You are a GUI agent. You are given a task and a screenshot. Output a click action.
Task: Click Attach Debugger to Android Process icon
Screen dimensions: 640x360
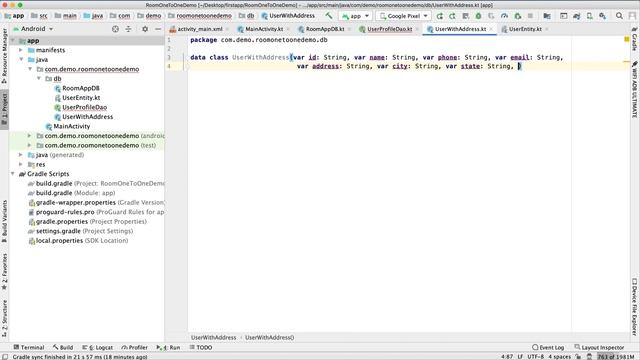(518, 16)
